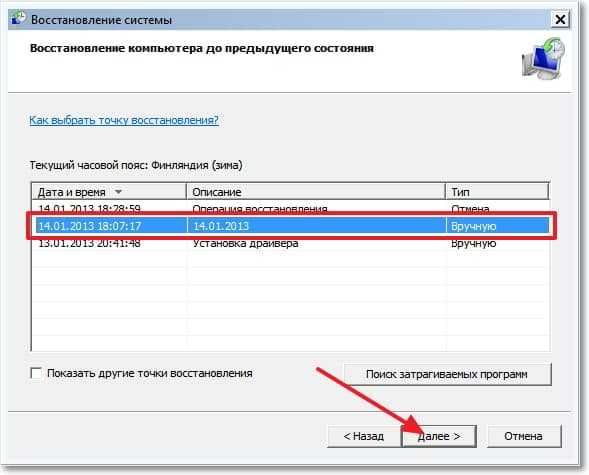The image size is (589, 475).
Task: Click 'Вручную' type cell of highlighted row
Action: [x=473, y=226]
